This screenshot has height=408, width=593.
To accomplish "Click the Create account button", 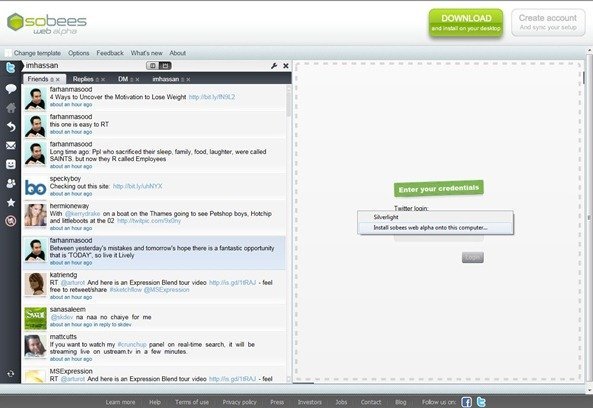I will (548, 22).
